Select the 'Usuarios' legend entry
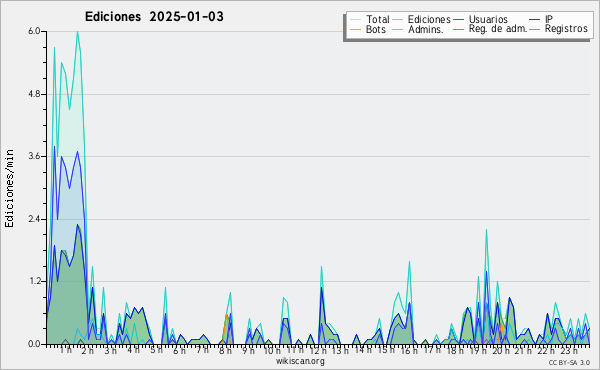The image size is (600, 370). 488,19
